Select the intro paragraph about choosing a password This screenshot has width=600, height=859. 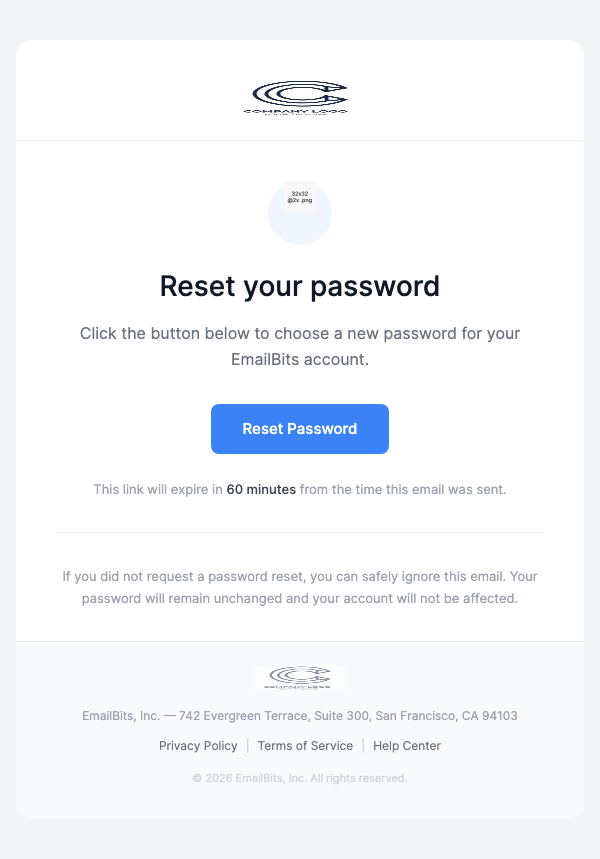(x=299, y=346)
